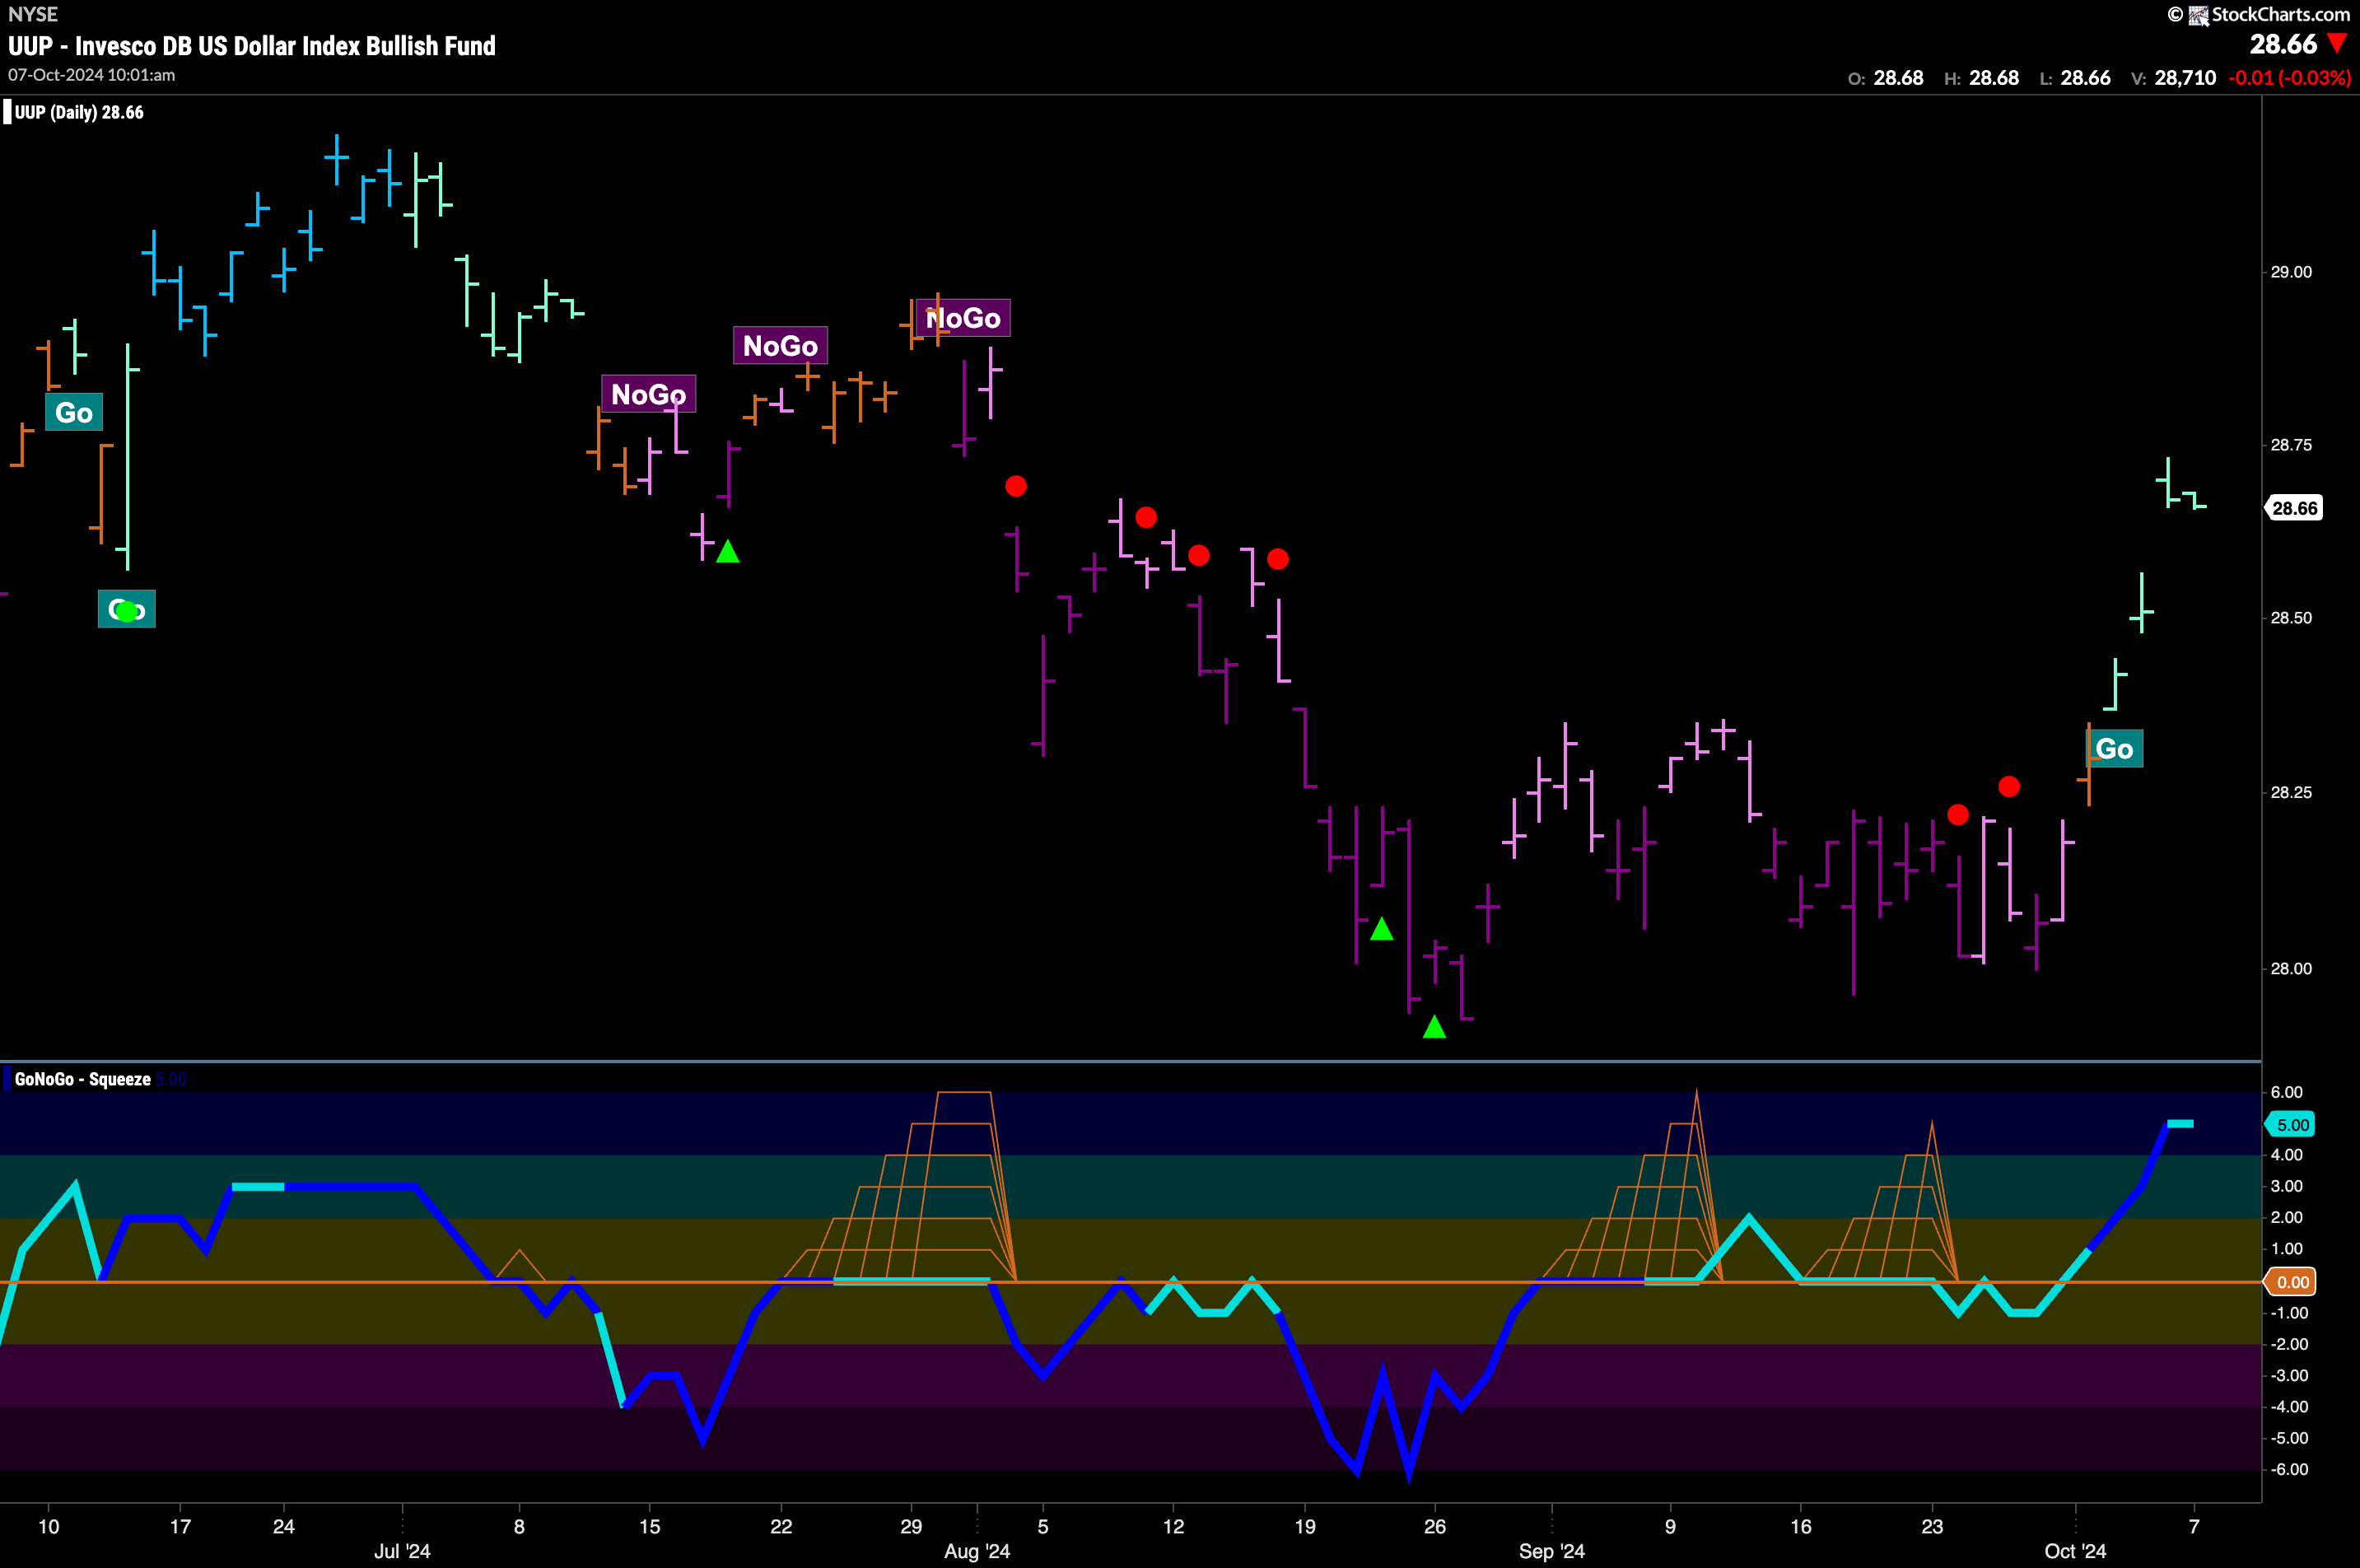The image size is (2360, 1568).
Task: Click the Jul '24 date axis label
Action: point(402,1551)
